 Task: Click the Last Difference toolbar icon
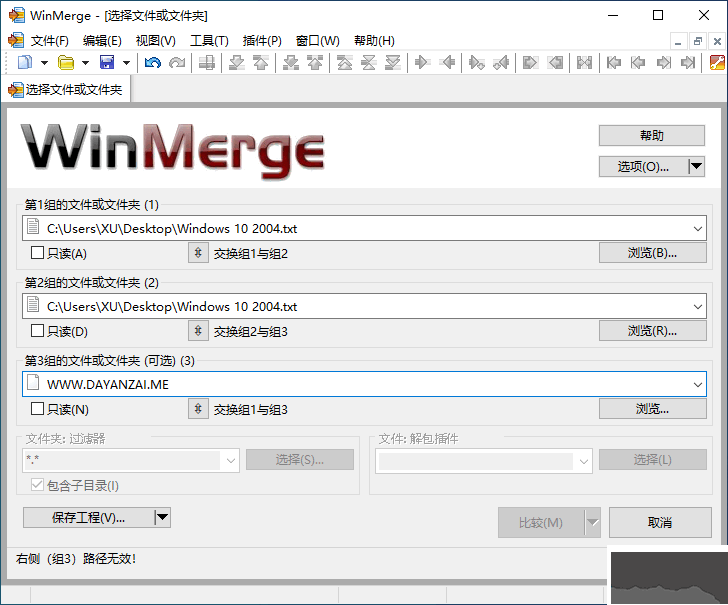[393, 62]
